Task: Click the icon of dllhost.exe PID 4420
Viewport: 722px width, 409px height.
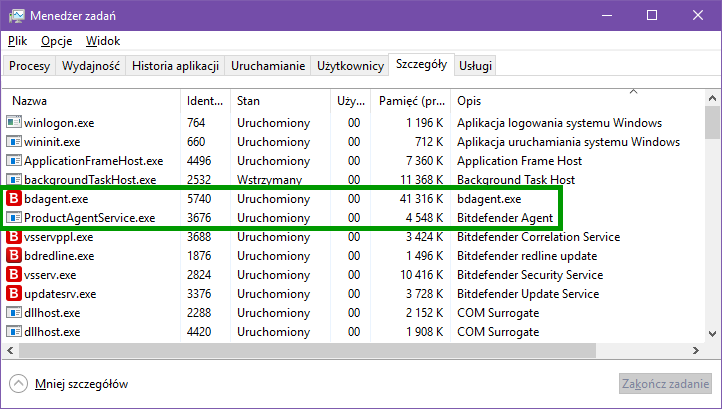Action: click(x=14, y=332)
